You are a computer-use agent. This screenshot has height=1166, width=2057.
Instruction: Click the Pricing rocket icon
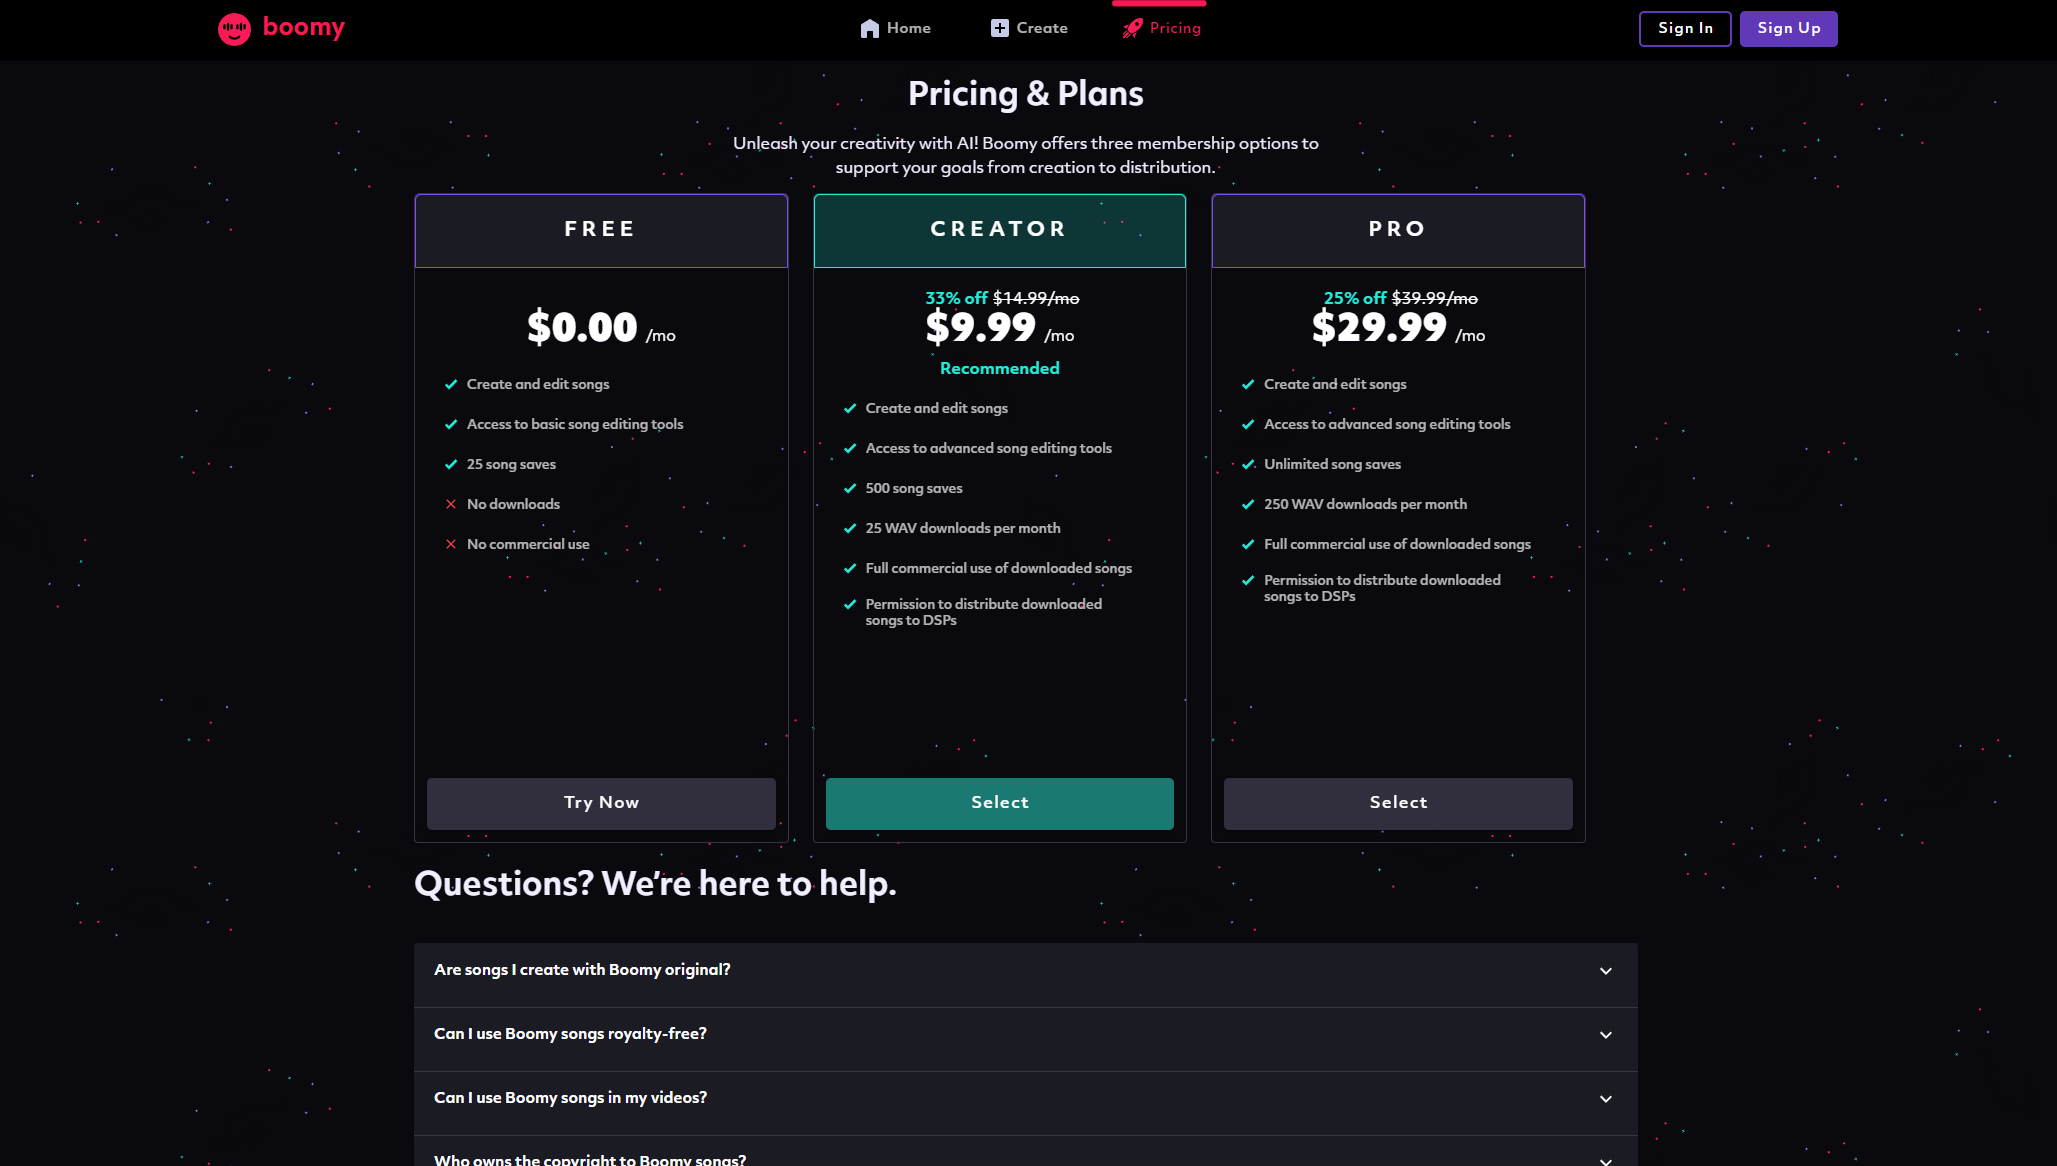1132,29
